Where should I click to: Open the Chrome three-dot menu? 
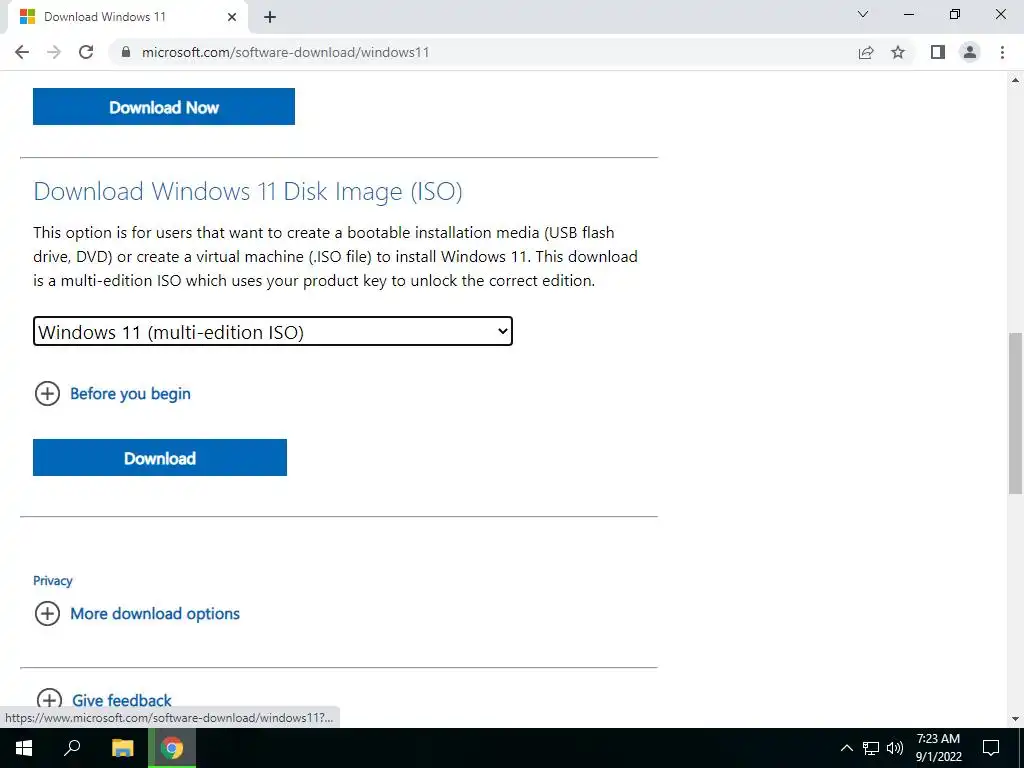[1002, 52]
